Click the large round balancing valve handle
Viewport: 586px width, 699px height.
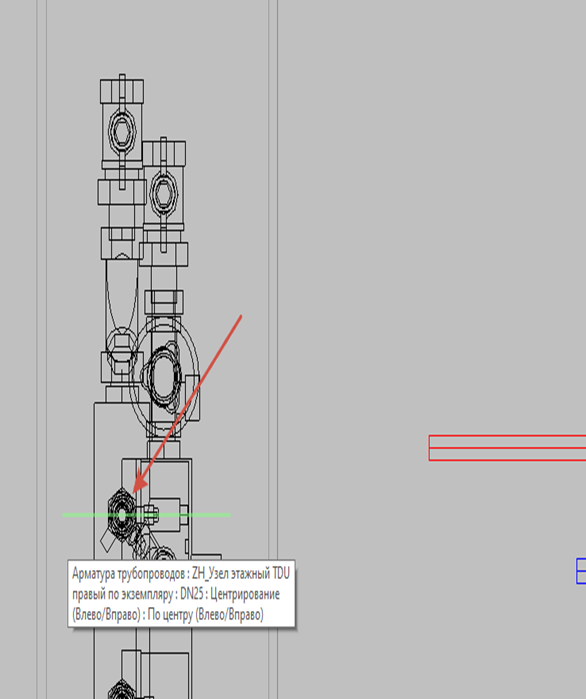point(164,374)
